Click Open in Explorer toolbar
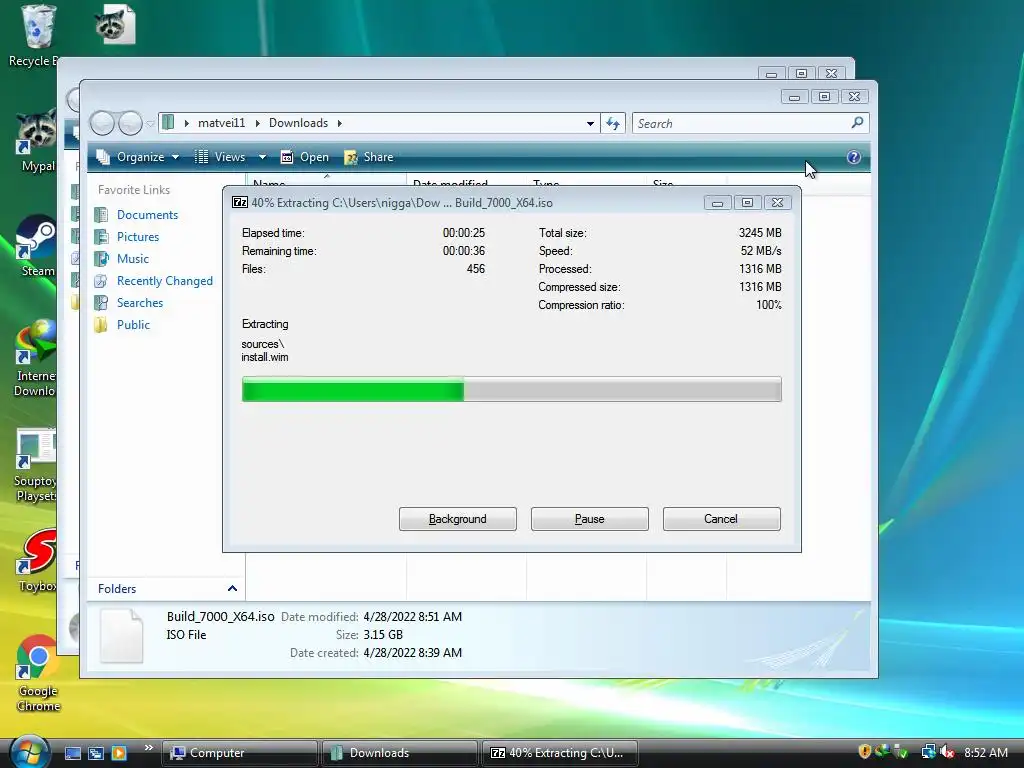This screenshot has height=768, width=1024. 304,157
